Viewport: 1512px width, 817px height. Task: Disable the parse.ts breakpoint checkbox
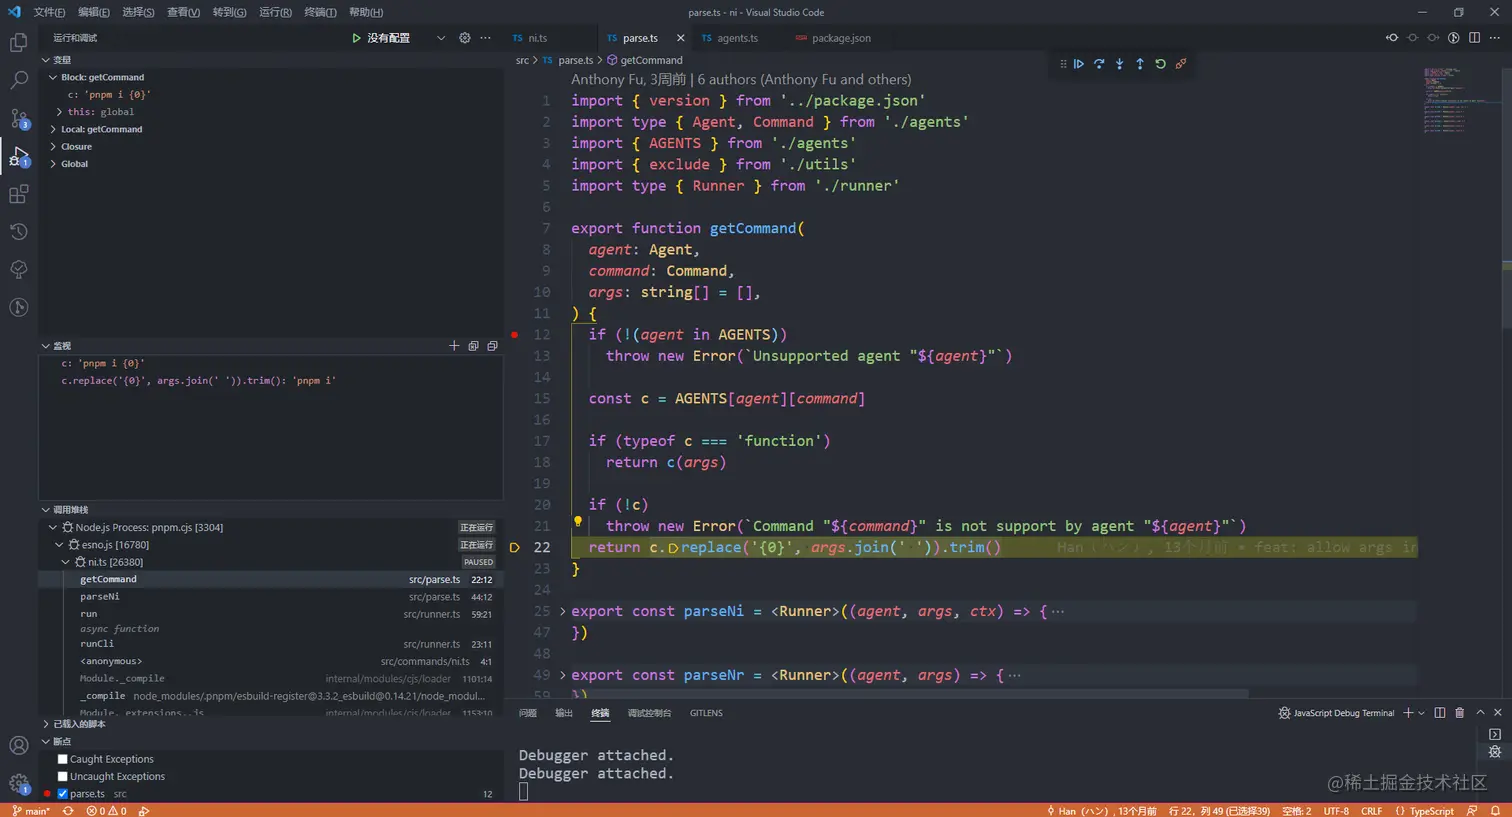pos(62,794)
